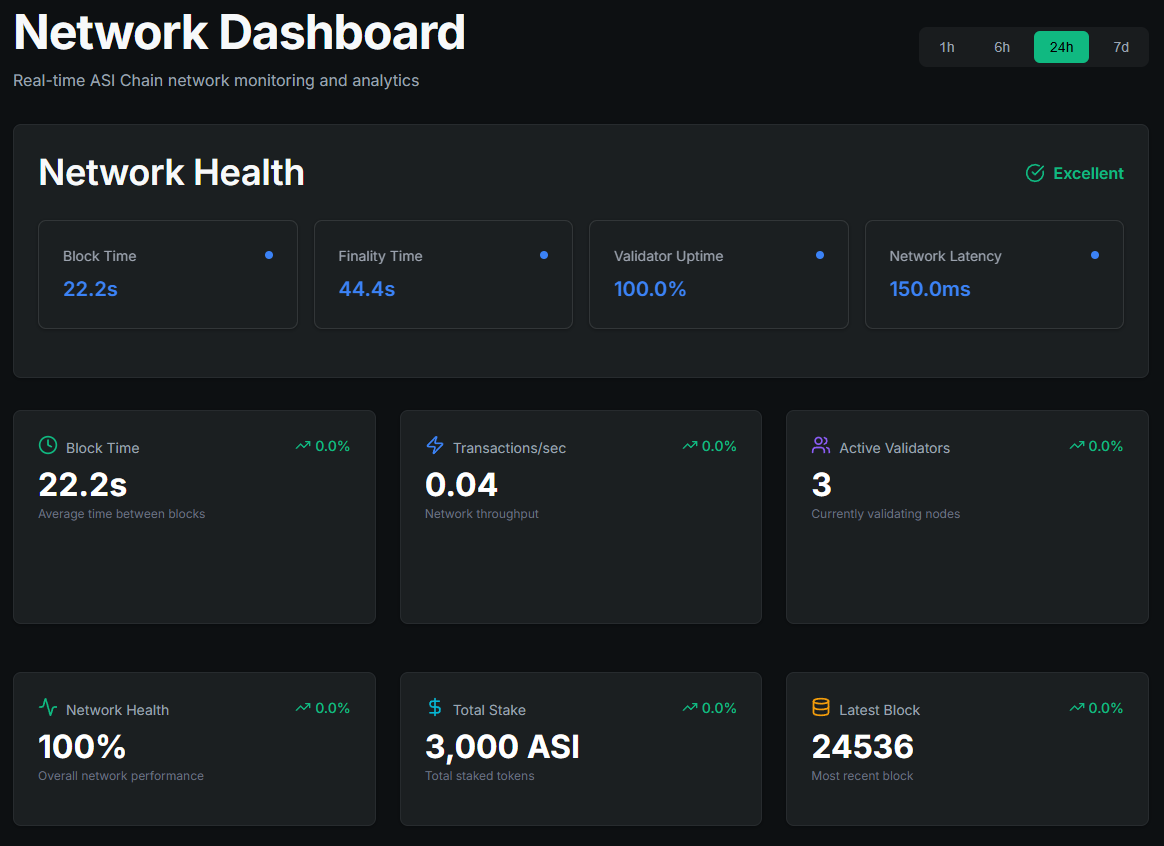Expand the 7d time range view
This screenshot has height=846, width=1164.
click(x=1121, y=46)
